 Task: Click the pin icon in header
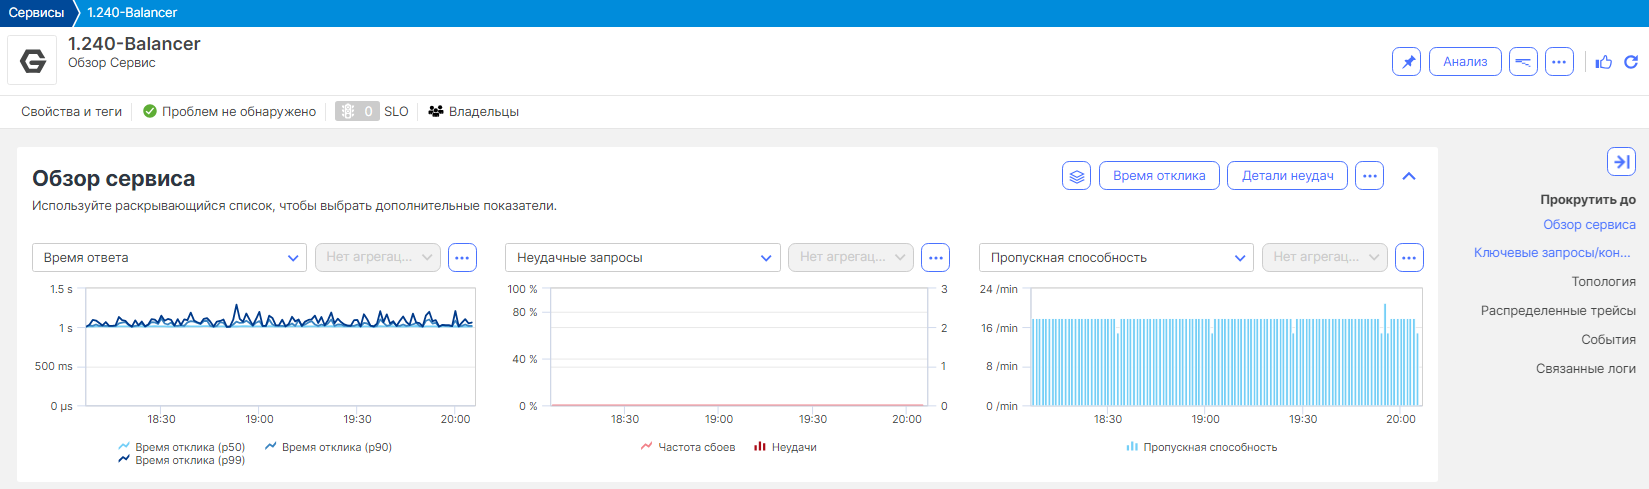pyautogui.click(x=1406, y=62)
